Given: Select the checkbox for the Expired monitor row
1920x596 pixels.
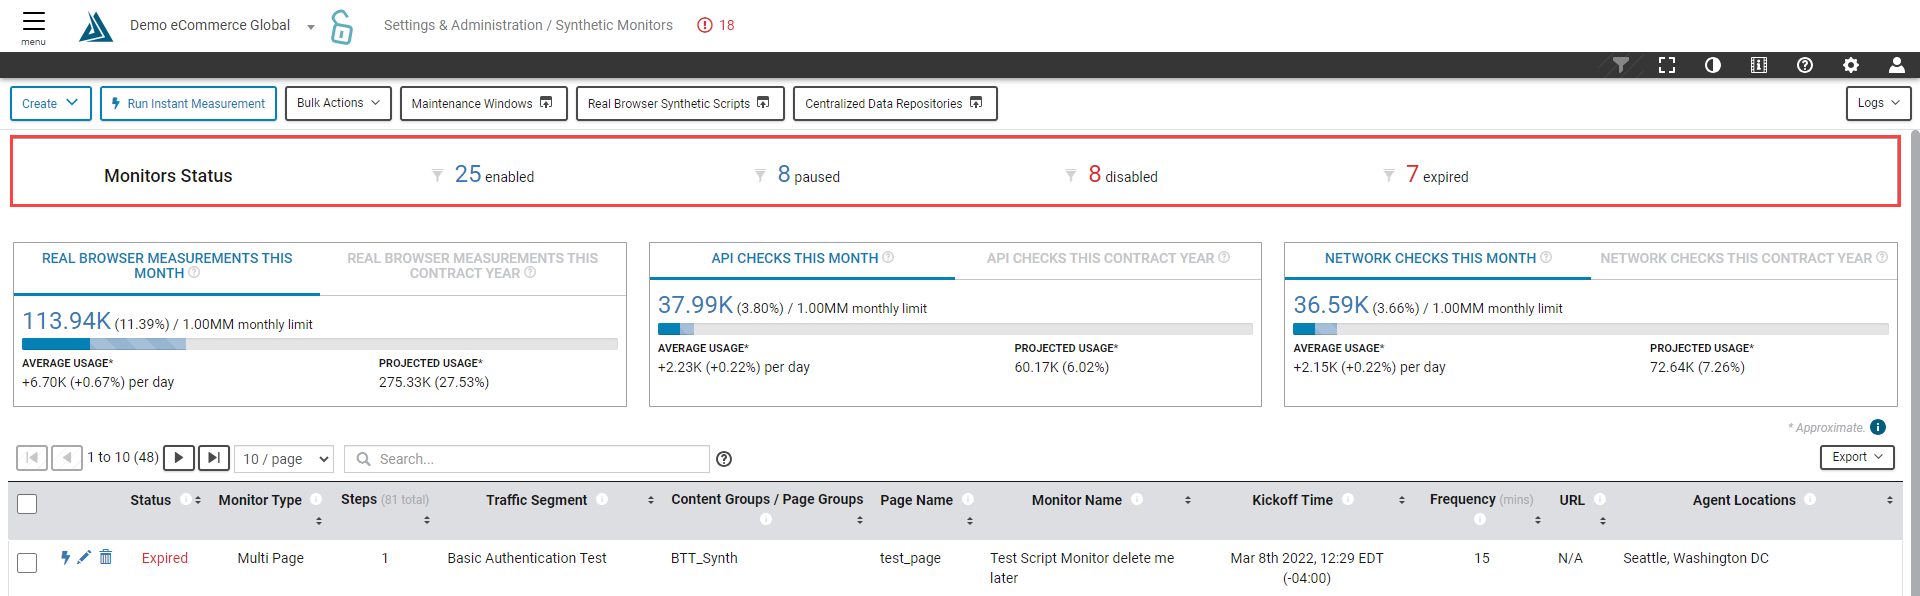Looking at the screenshot, I should tap(27, 563).
